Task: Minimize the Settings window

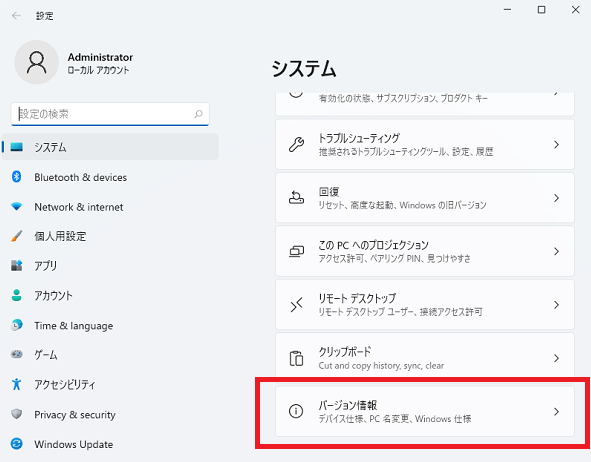Action: click(x=507, y=10)
